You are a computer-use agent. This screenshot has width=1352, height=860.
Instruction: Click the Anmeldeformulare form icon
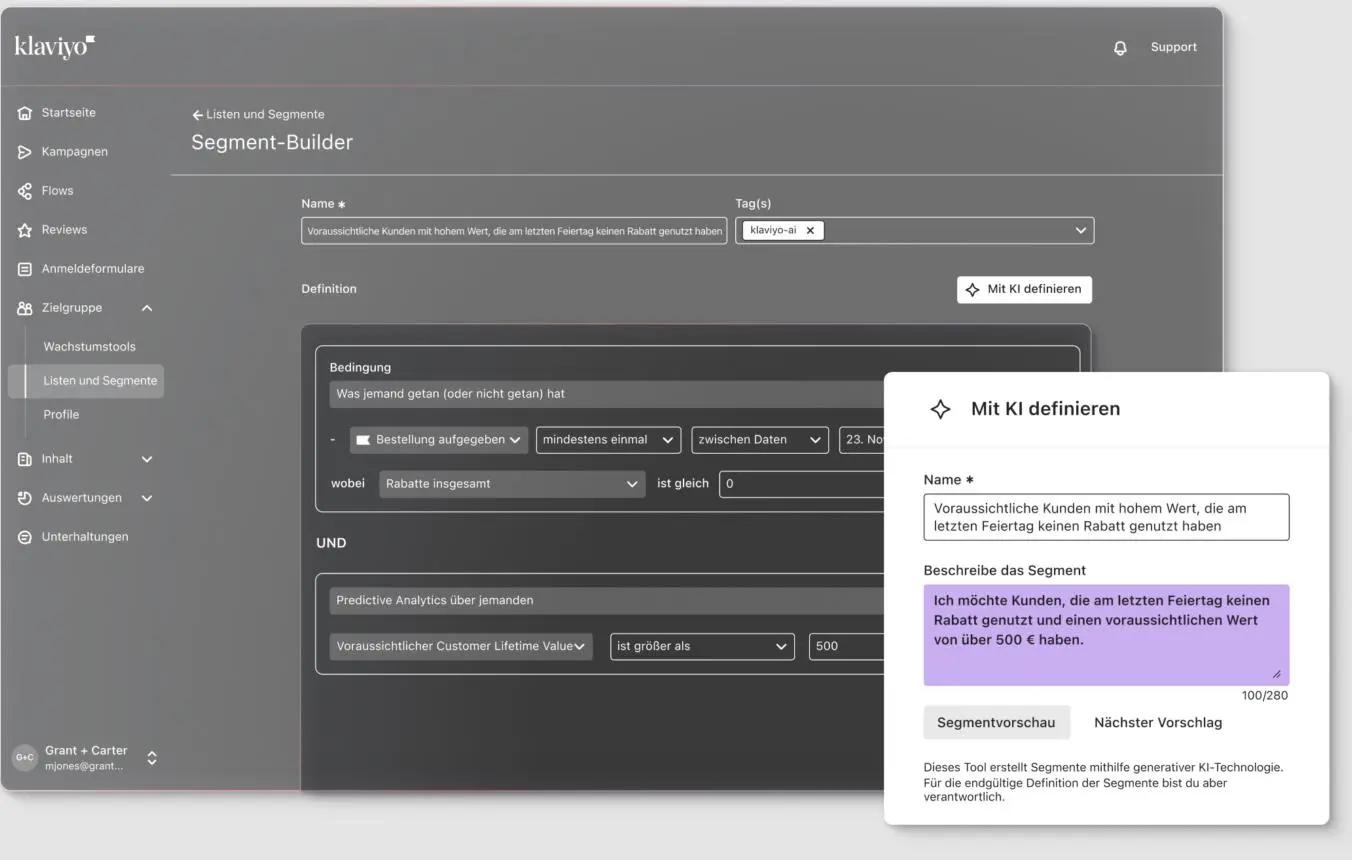pyautogui.click(x=24, y=268)
